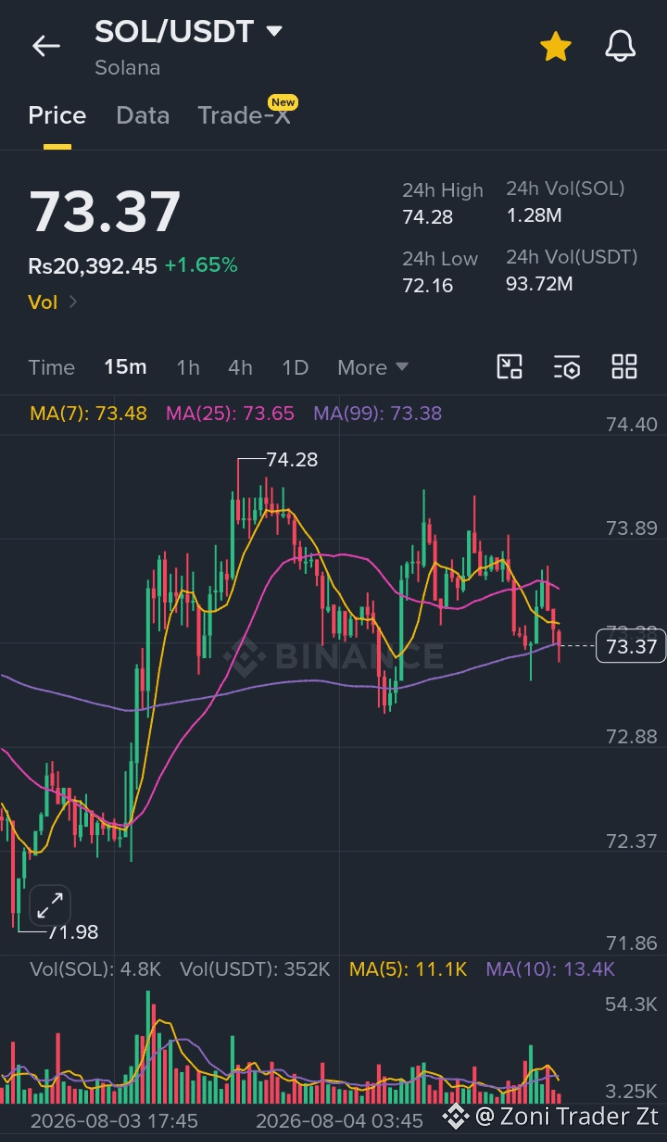Viewport: 667px width, 1142px height.
Task: Select the 1D chart interval
Action: 295,368
